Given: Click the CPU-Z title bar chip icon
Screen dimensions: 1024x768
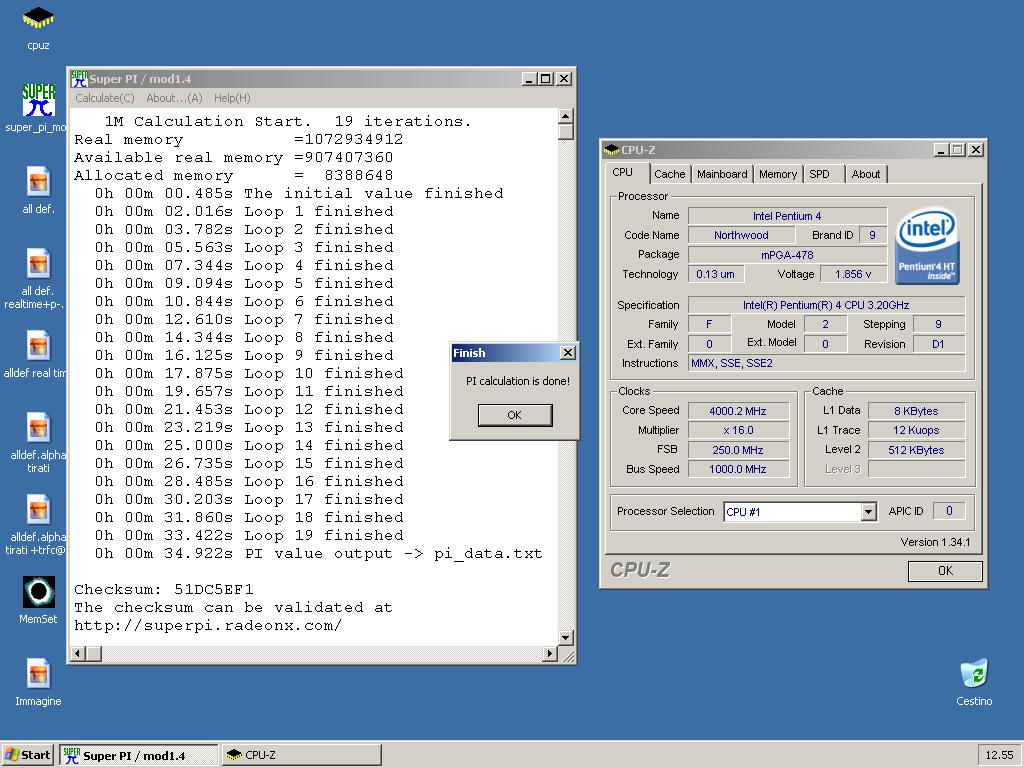Looking at the screenshot, I should coord(612,150).
